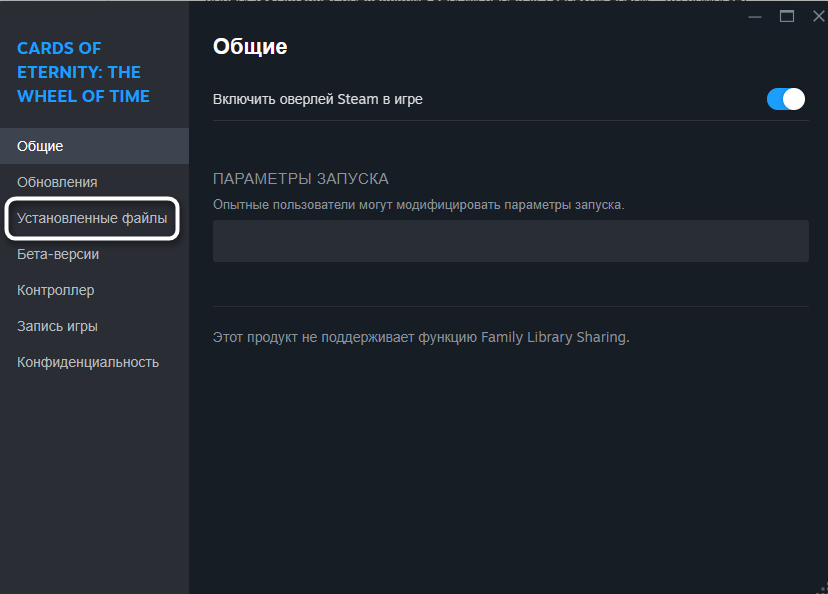Go to the Контроллер tab
Screen dimensions: 828x594
click(x=95, y=290)
